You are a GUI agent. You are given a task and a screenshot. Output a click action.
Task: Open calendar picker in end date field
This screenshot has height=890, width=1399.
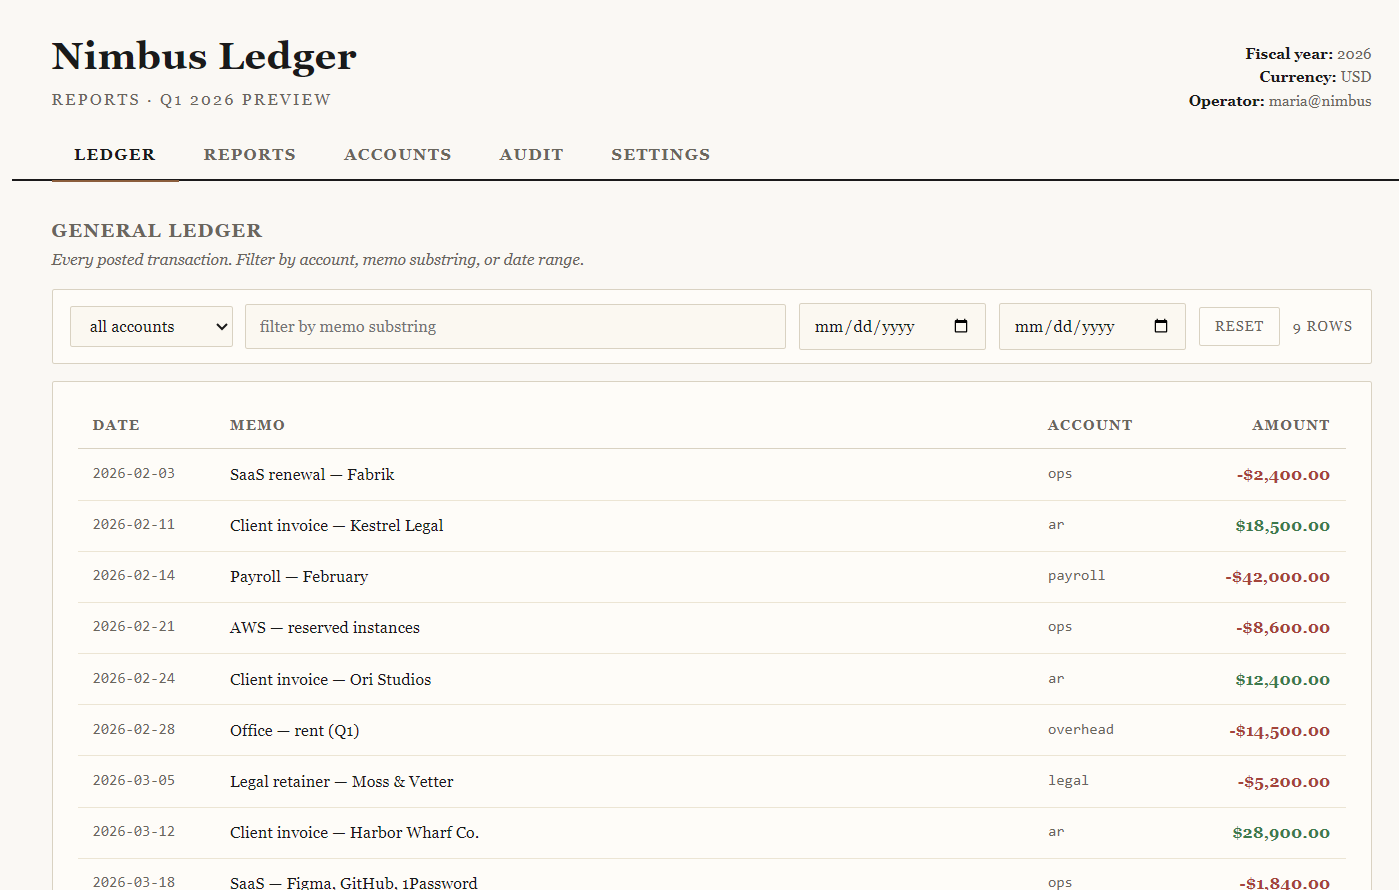1161,326
